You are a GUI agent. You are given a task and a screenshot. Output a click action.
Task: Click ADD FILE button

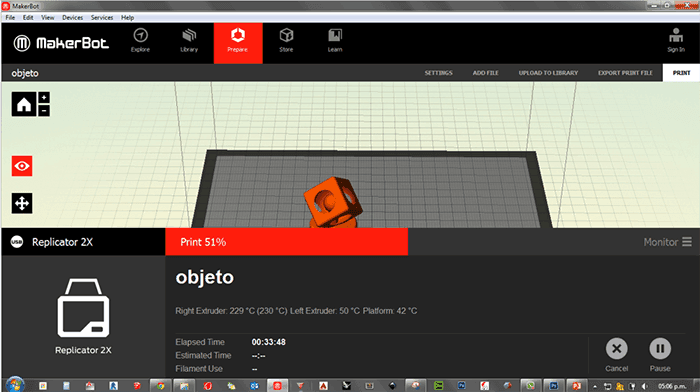[486, 73]
